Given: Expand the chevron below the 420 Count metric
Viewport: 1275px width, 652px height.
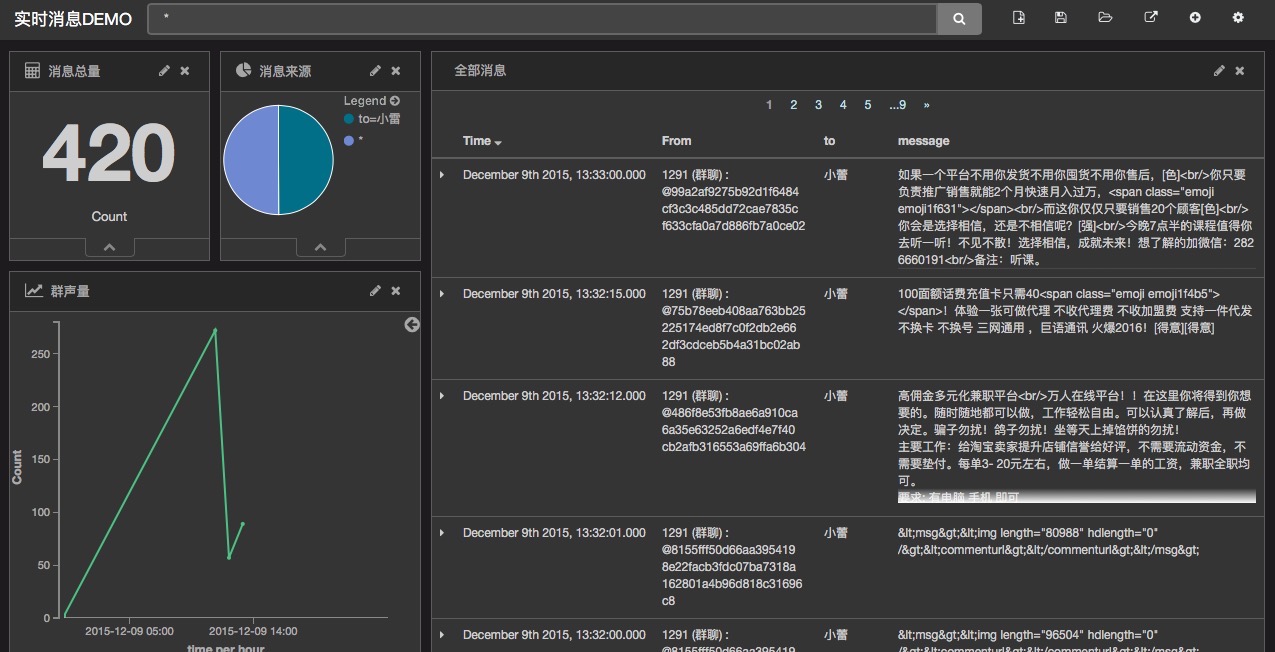Looking at the screenshot, I should [110, 247].
